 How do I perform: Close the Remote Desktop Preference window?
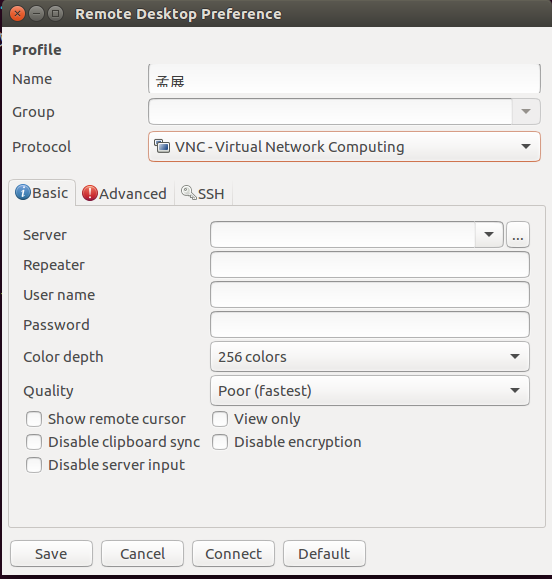tap(17, 14)
